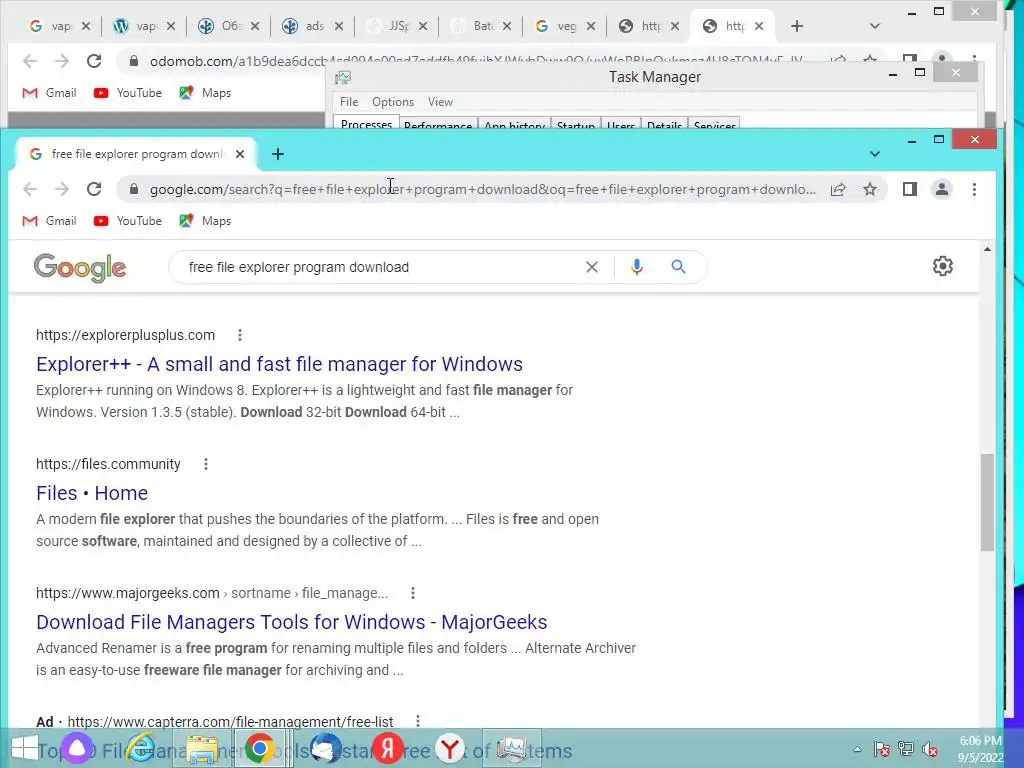Expand tab search dropdown in front window
Screen dimensions: 1024x768
click(x=875, y=154)
